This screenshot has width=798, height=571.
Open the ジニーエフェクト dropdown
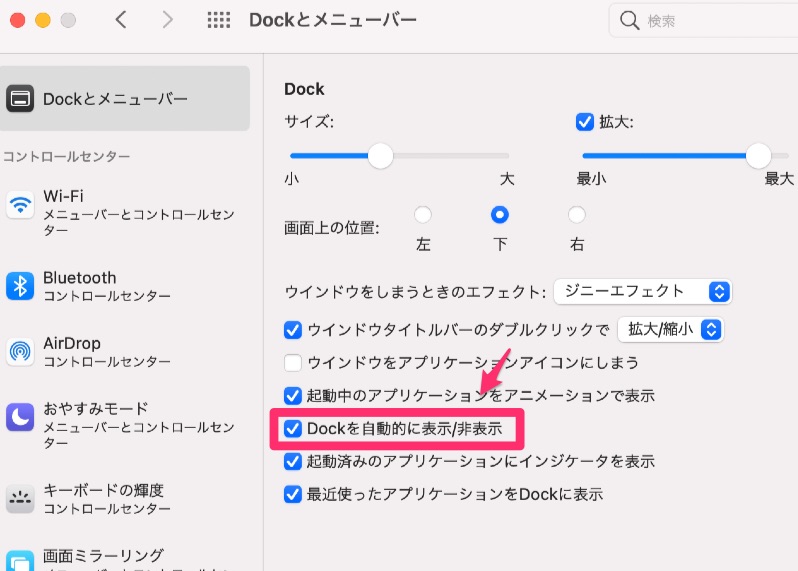(x=643, y=292)
